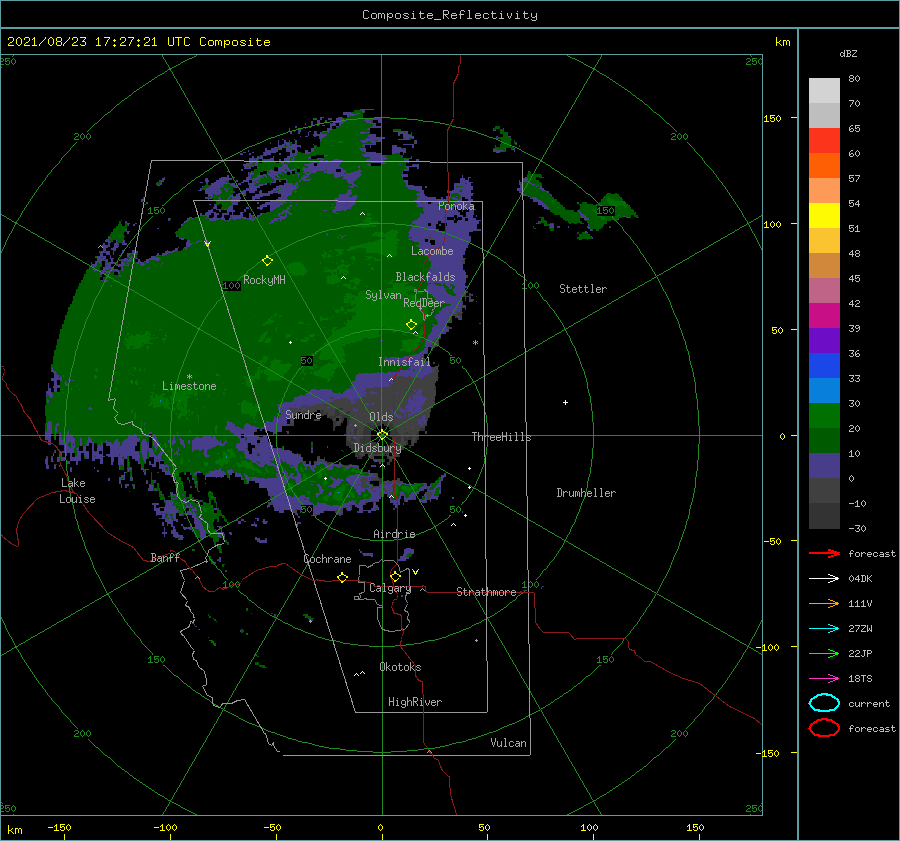Screen dimensions: 900x841
Task: Click the Okotoks town label
Action: [x=400, y=667]
